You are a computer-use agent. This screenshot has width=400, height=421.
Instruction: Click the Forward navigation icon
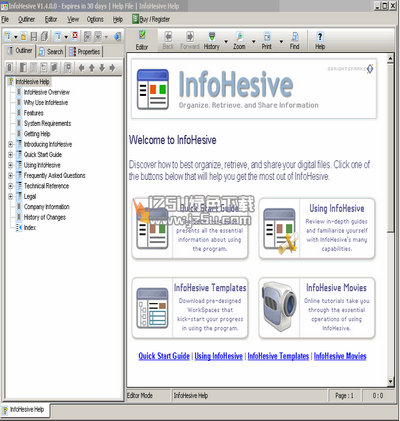click(190, 36)
